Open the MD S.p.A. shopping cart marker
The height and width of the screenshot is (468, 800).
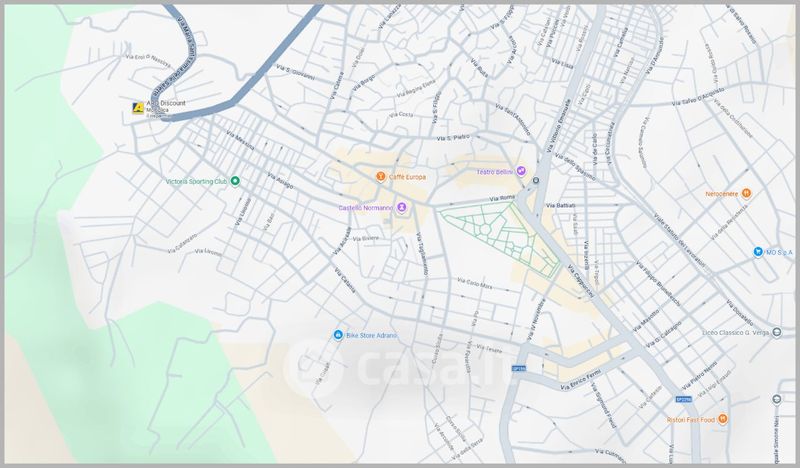[x=758, y=252]
